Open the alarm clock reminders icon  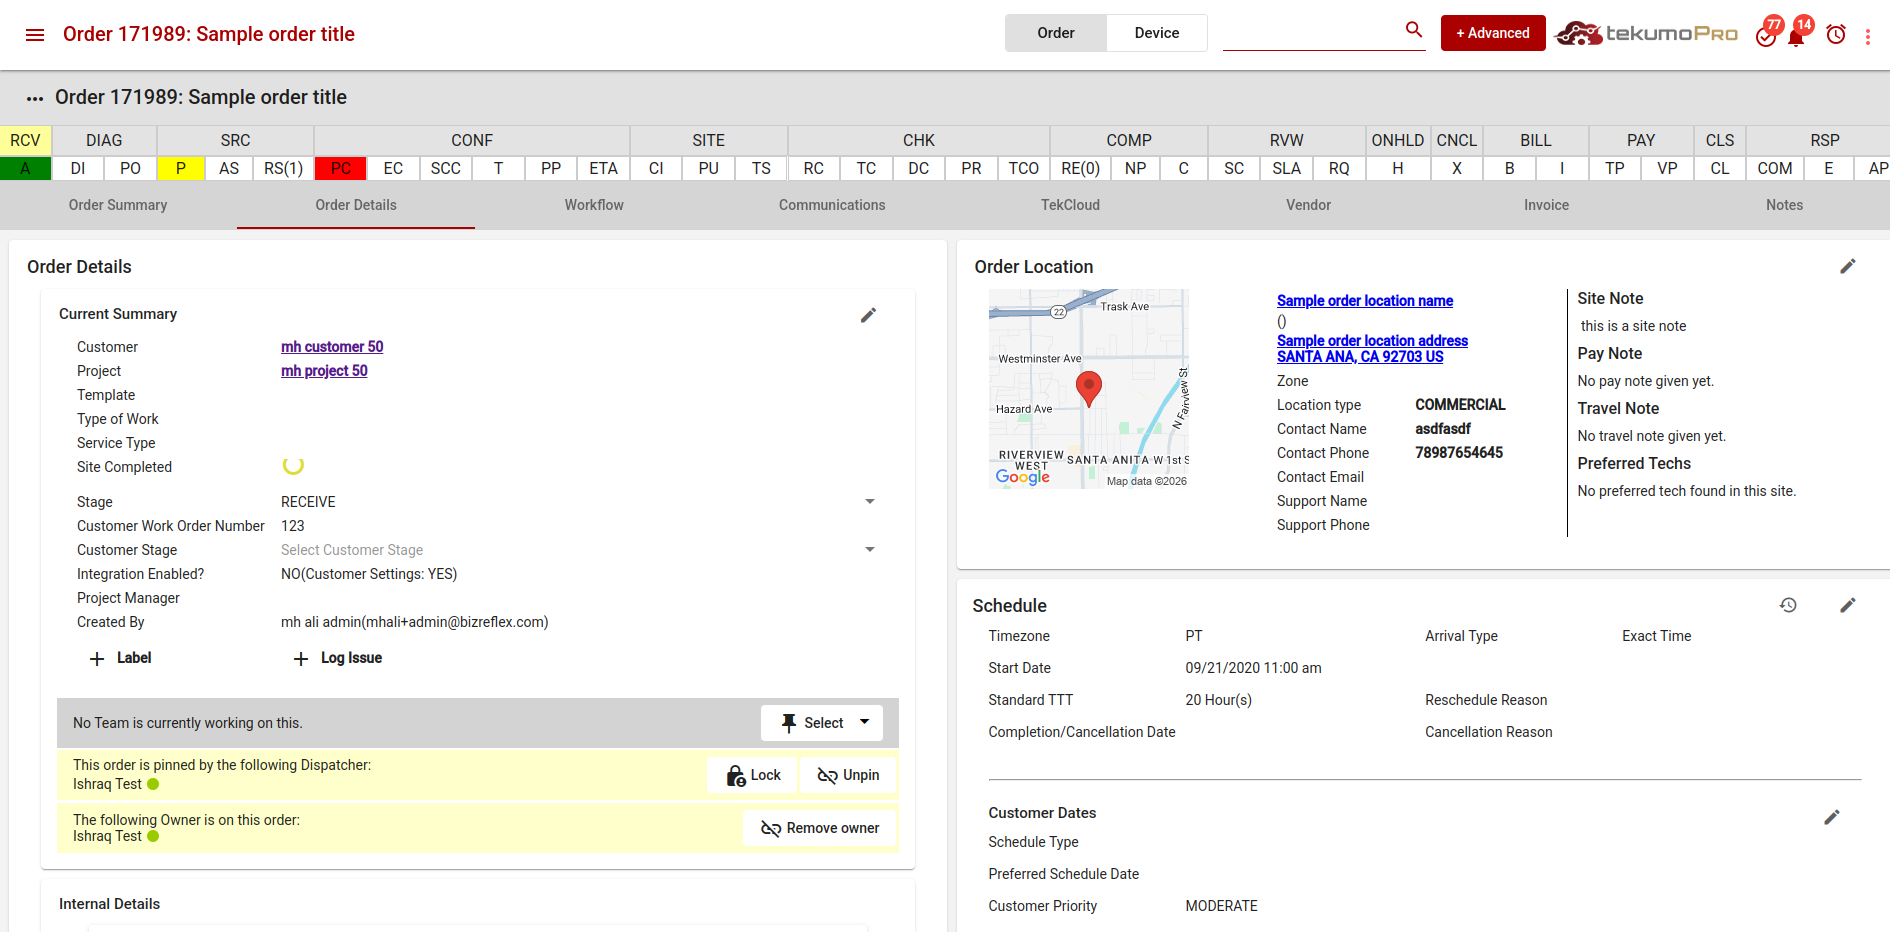tap(1835, 35)
